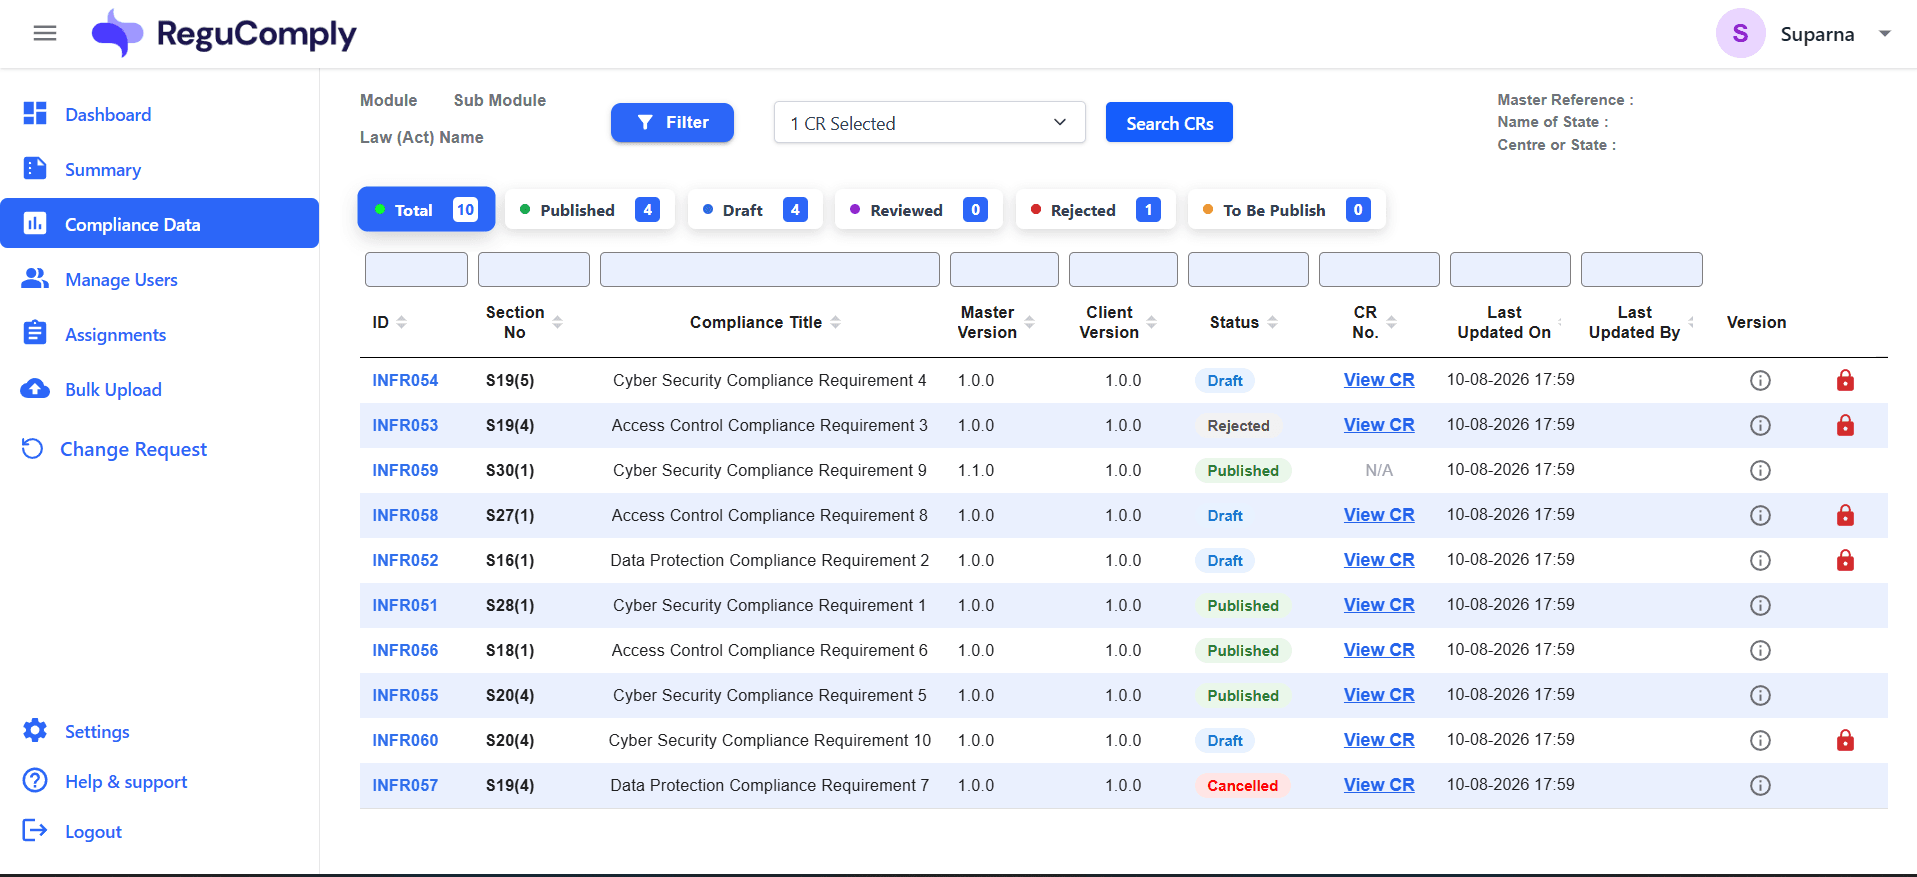Click the Compliance Title filter input field

769,270
